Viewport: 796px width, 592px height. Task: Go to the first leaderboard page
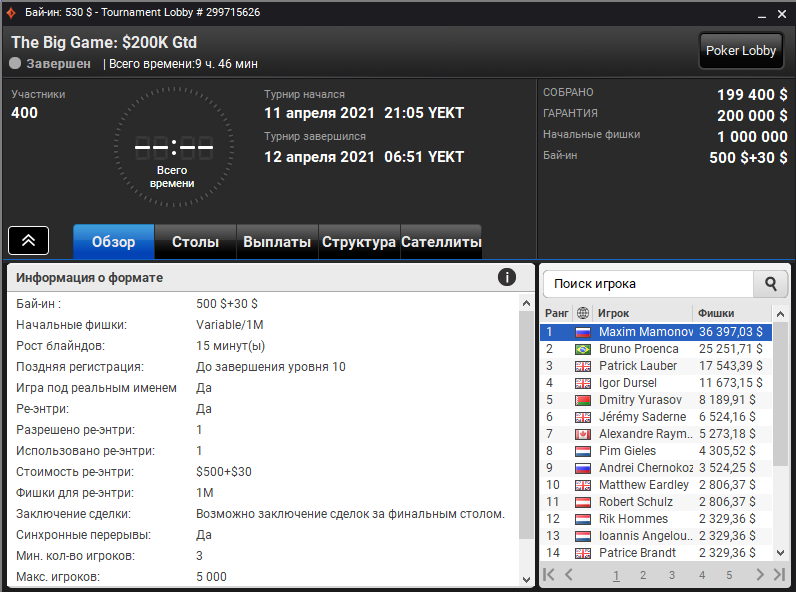point(549,574)
